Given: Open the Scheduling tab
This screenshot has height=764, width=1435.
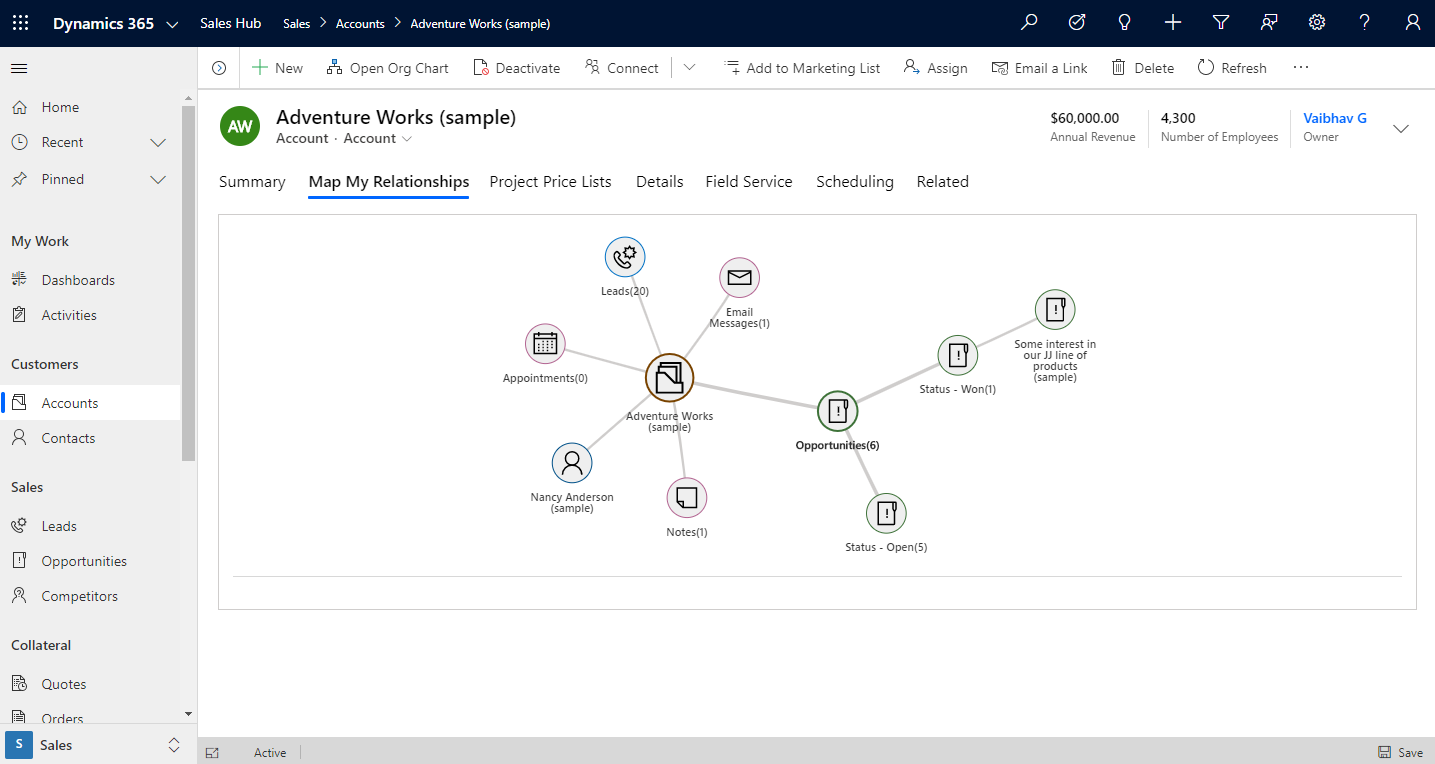Looking at the screenshot, I should tap(855, 182).
